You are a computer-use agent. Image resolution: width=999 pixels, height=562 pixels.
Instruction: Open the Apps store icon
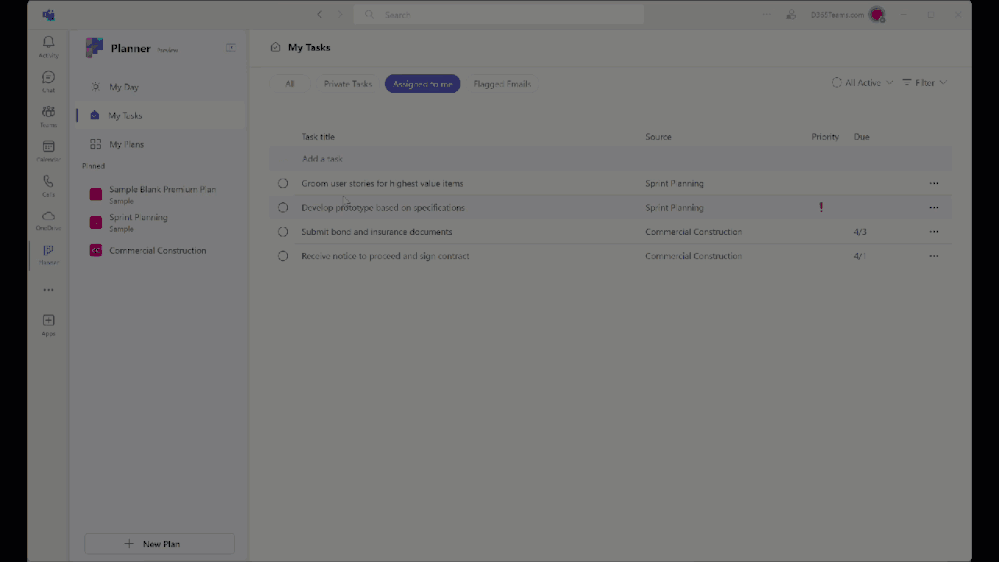[x=48, y=325]
